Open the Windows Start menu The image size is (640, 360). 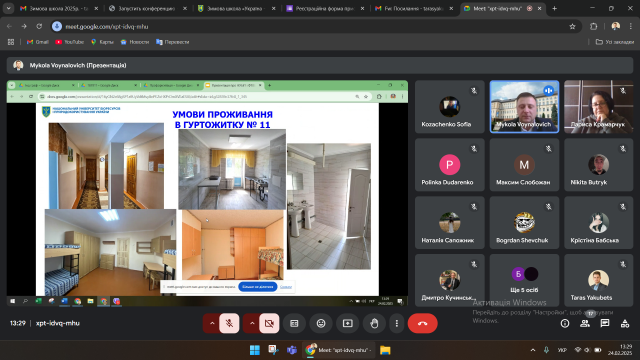pyautogui.click(x=255, y=350)
